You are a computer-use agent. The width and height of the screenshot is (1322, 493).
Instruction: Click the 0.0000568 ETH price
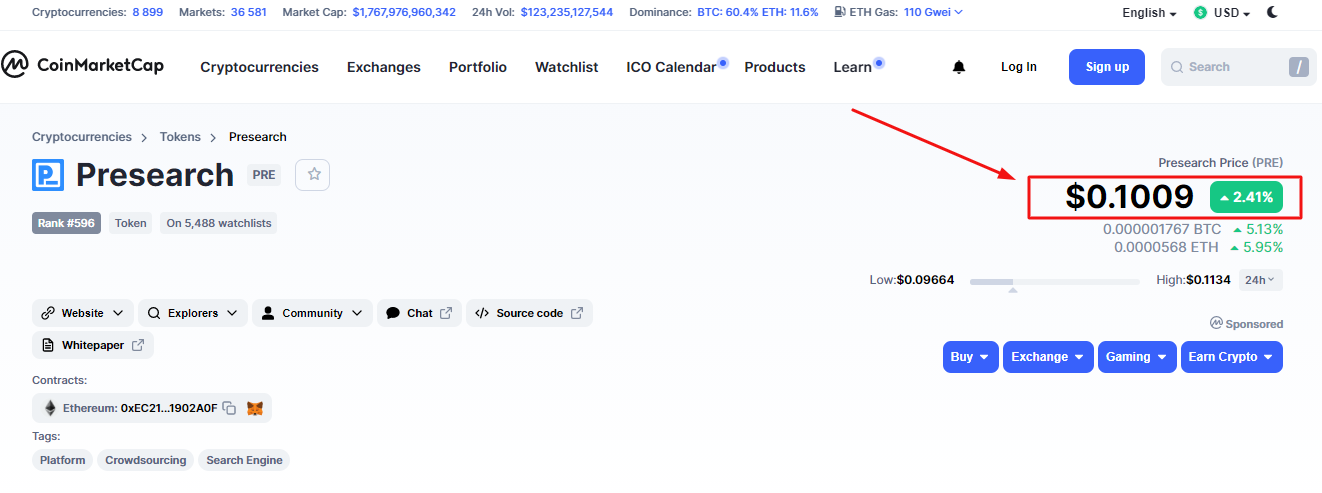click(1166, 247)
